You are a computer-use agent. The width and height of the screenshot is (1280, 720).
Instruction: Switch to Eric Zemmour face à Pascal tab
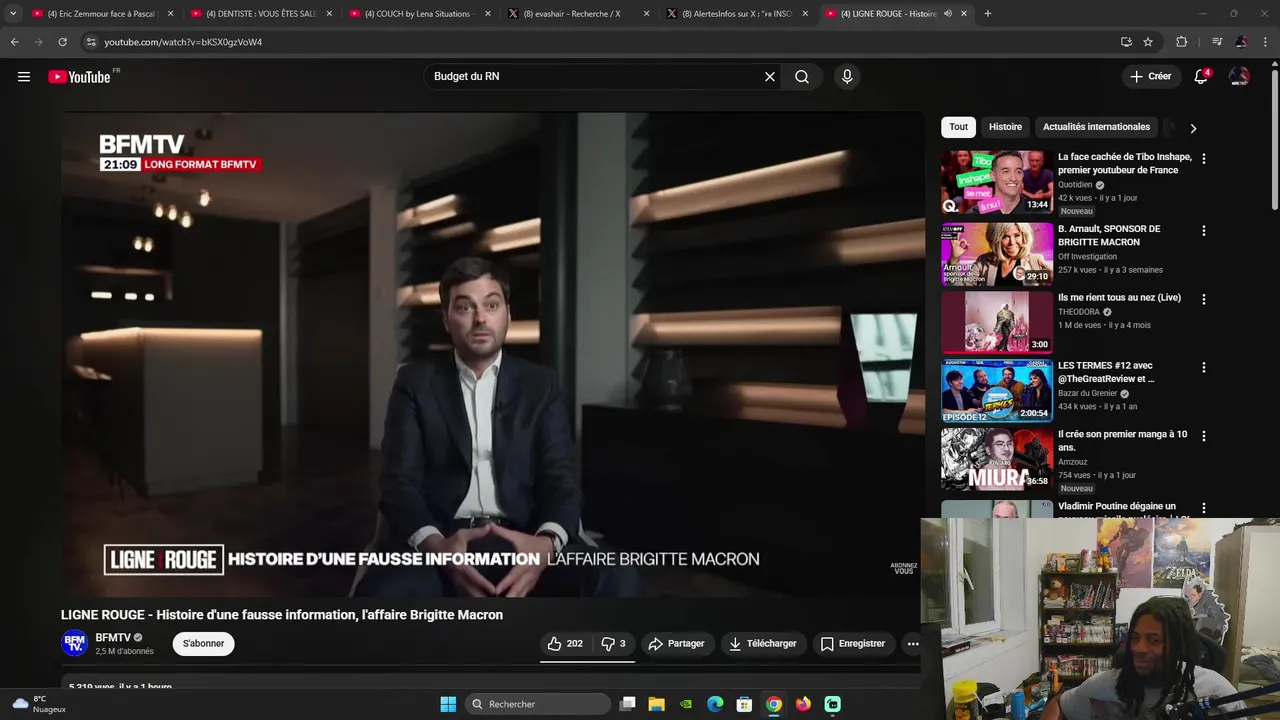coord(101,14)
